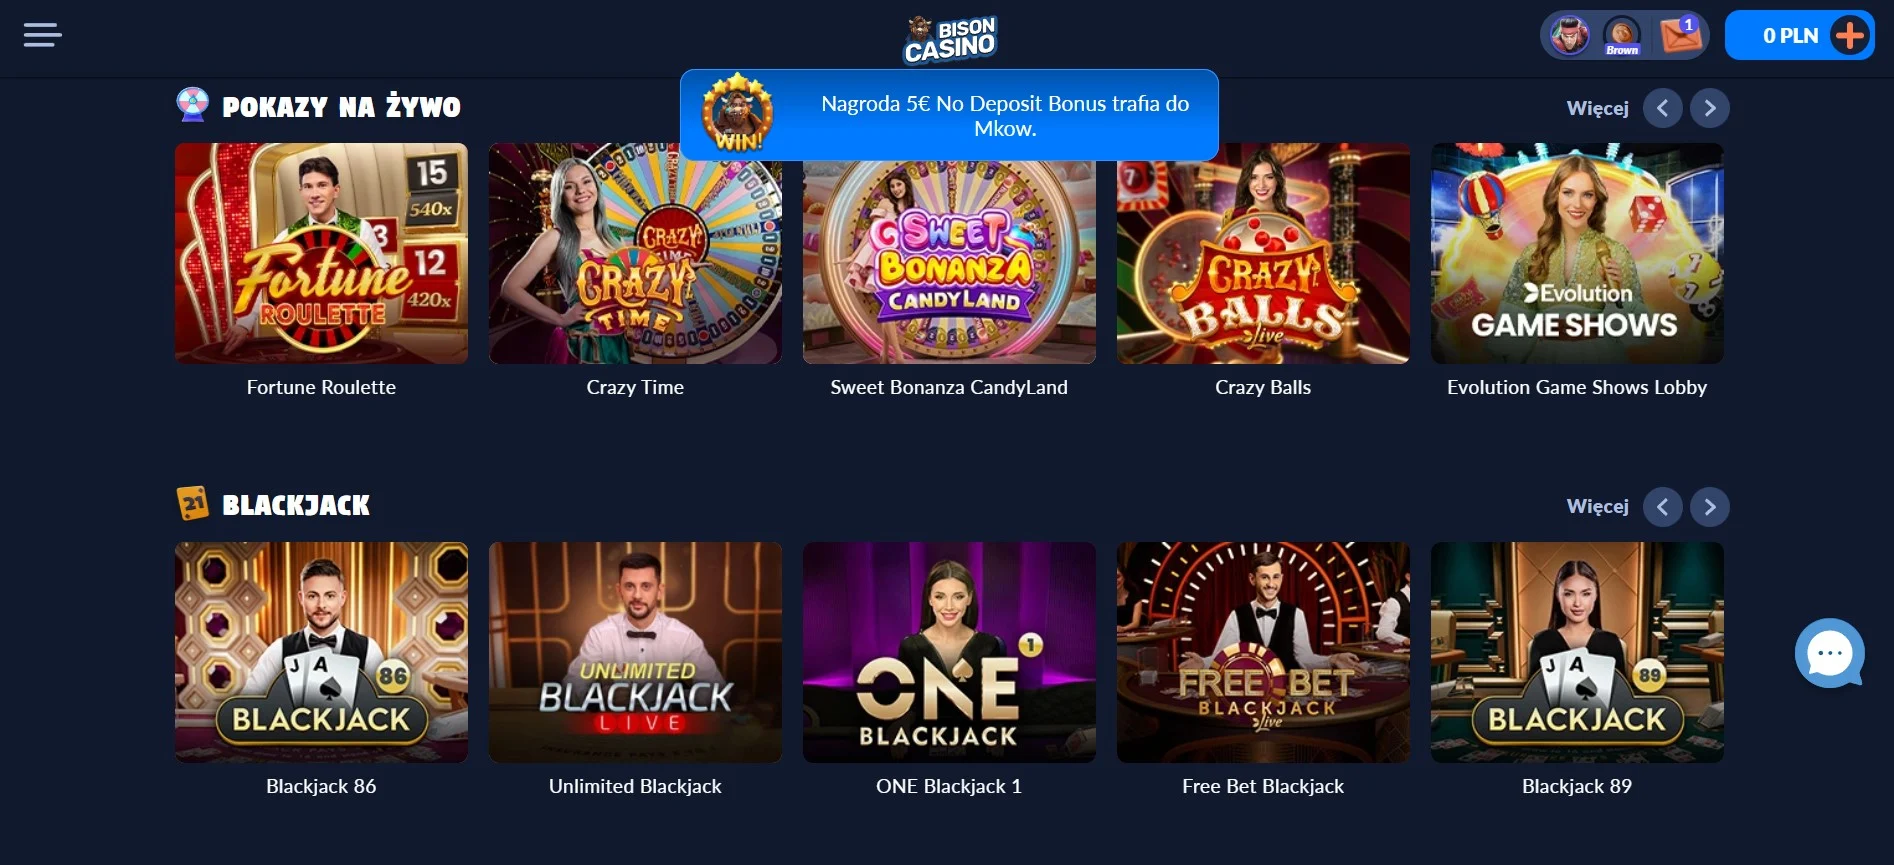Open the Crazy Time game thumbnail
The height and width of the screenshot is (865, 1894).
635,253
